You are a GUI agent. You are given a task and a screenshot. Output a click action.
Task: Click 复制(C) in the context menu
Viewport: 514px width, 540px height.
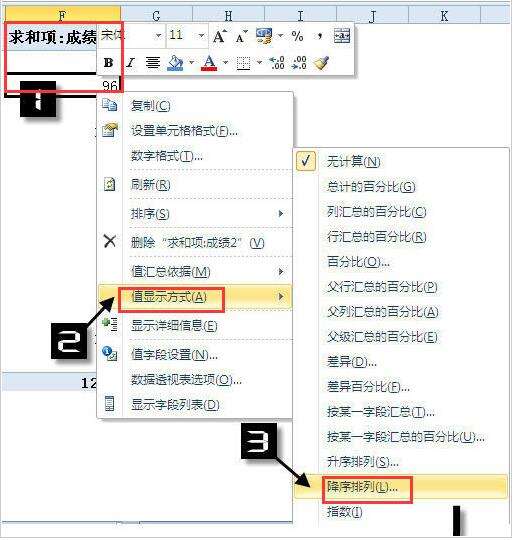(195, 105)
